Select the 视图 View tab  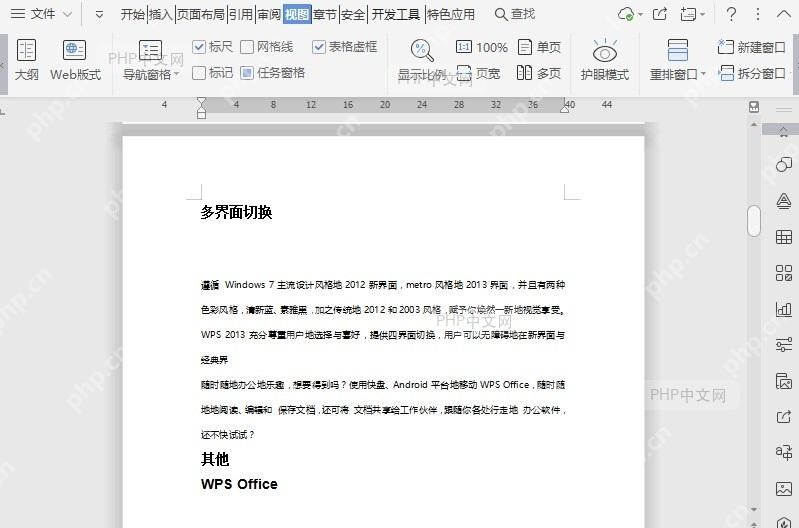(297, 14)
